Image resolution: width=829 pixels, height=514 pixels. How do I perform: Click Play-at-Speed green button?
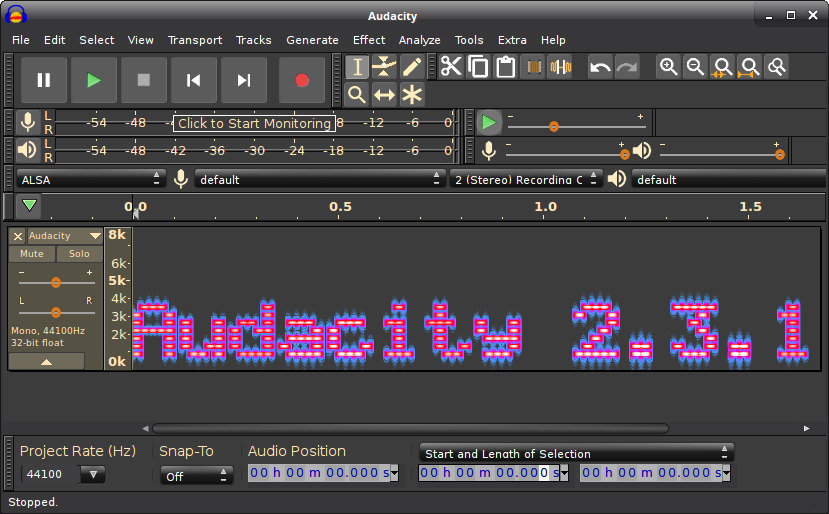point(489,123)
